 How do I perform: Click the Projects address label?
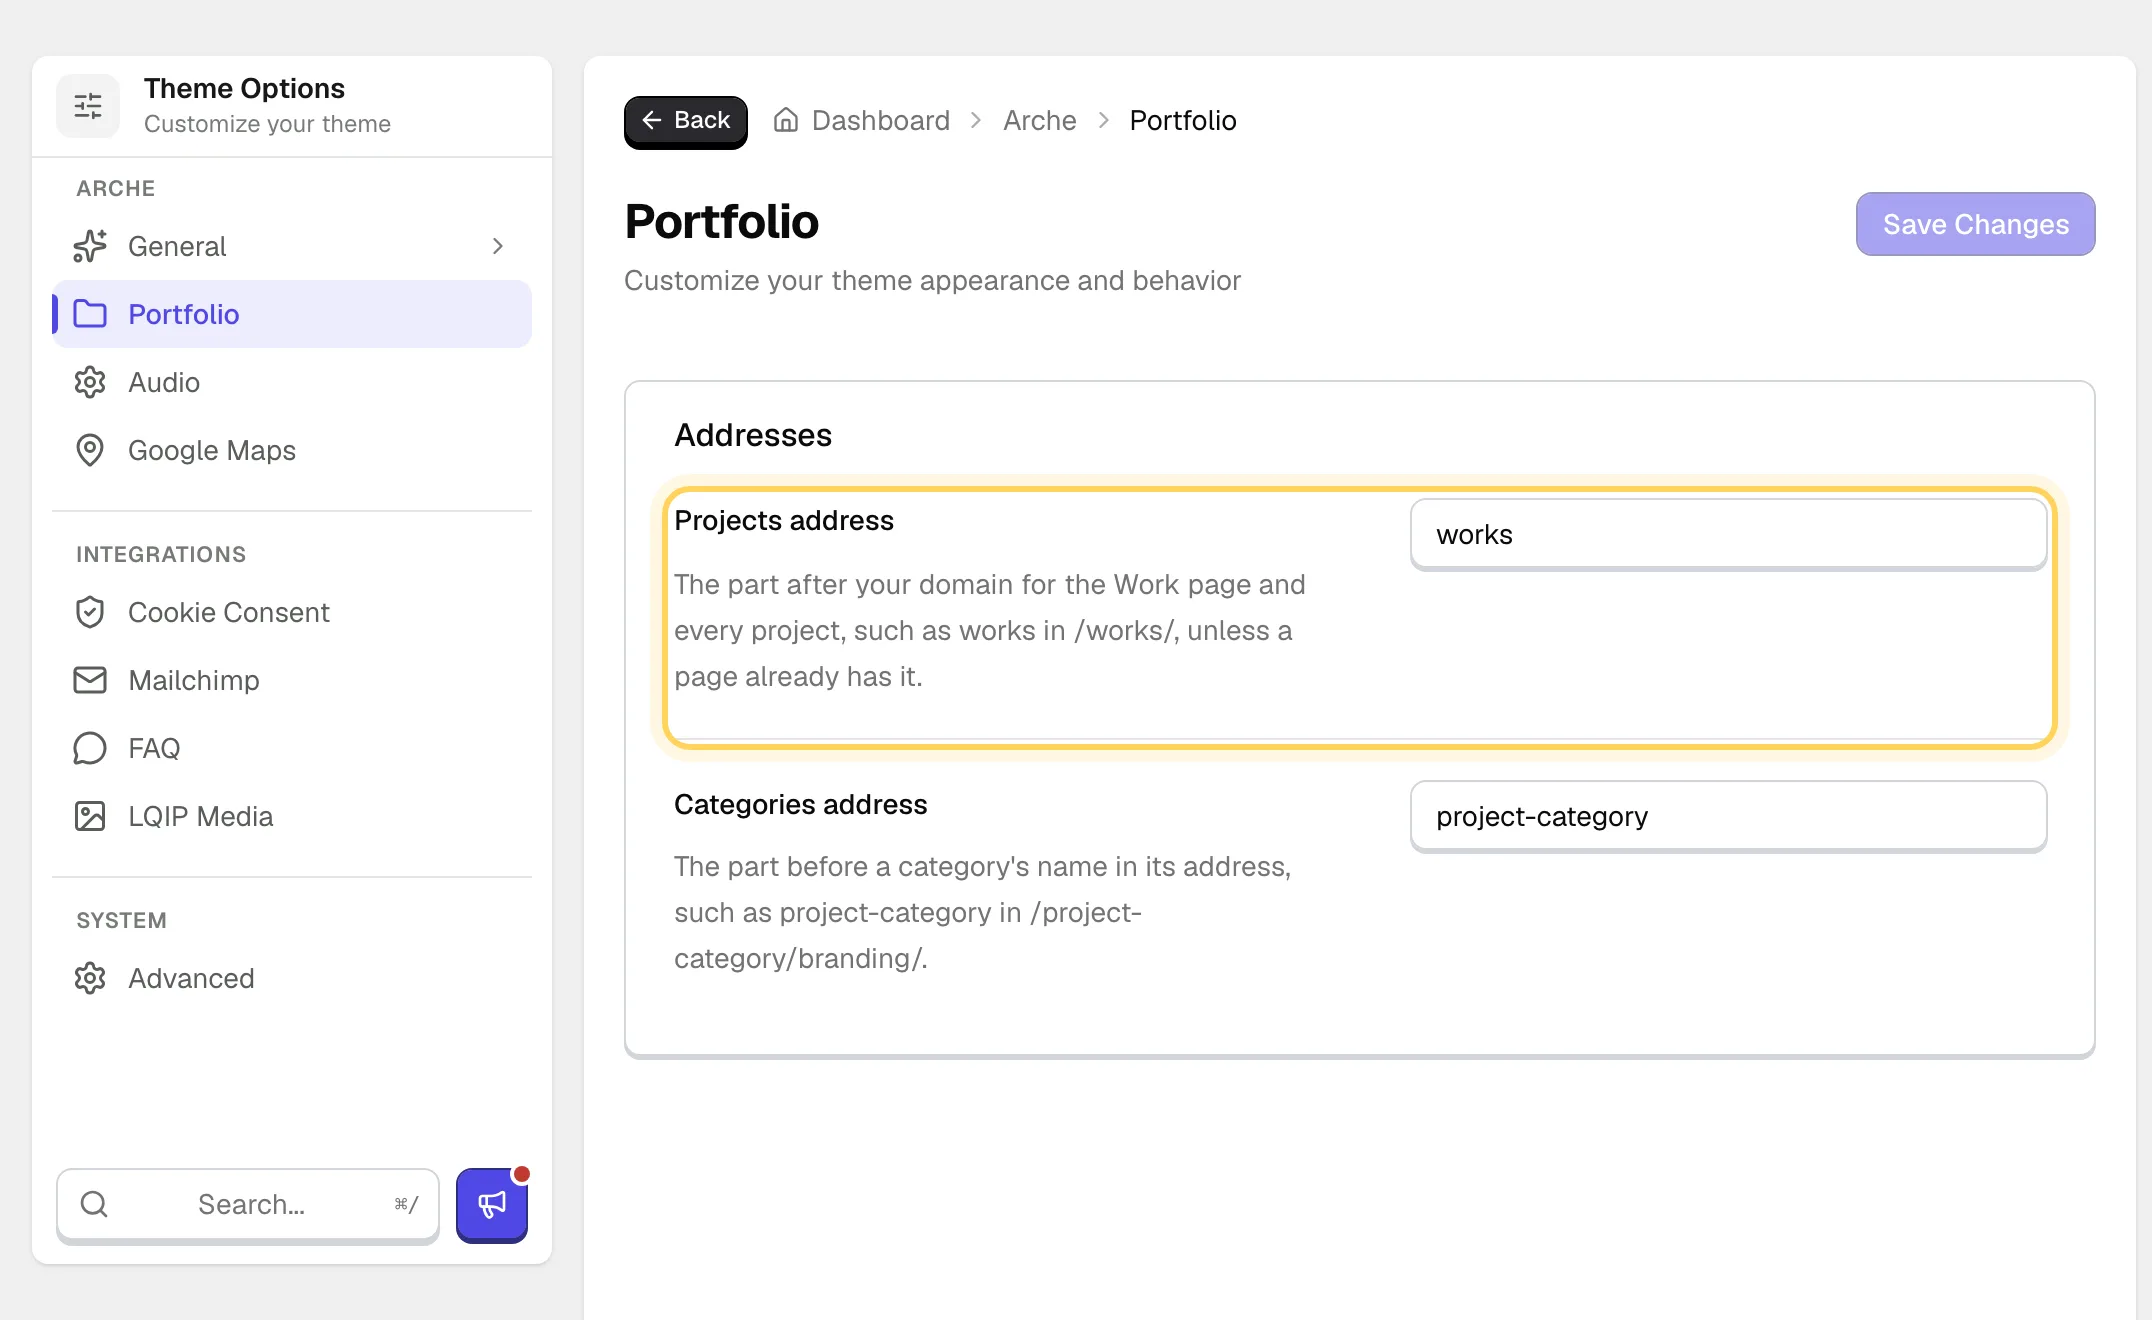click(x=784, y=520)
